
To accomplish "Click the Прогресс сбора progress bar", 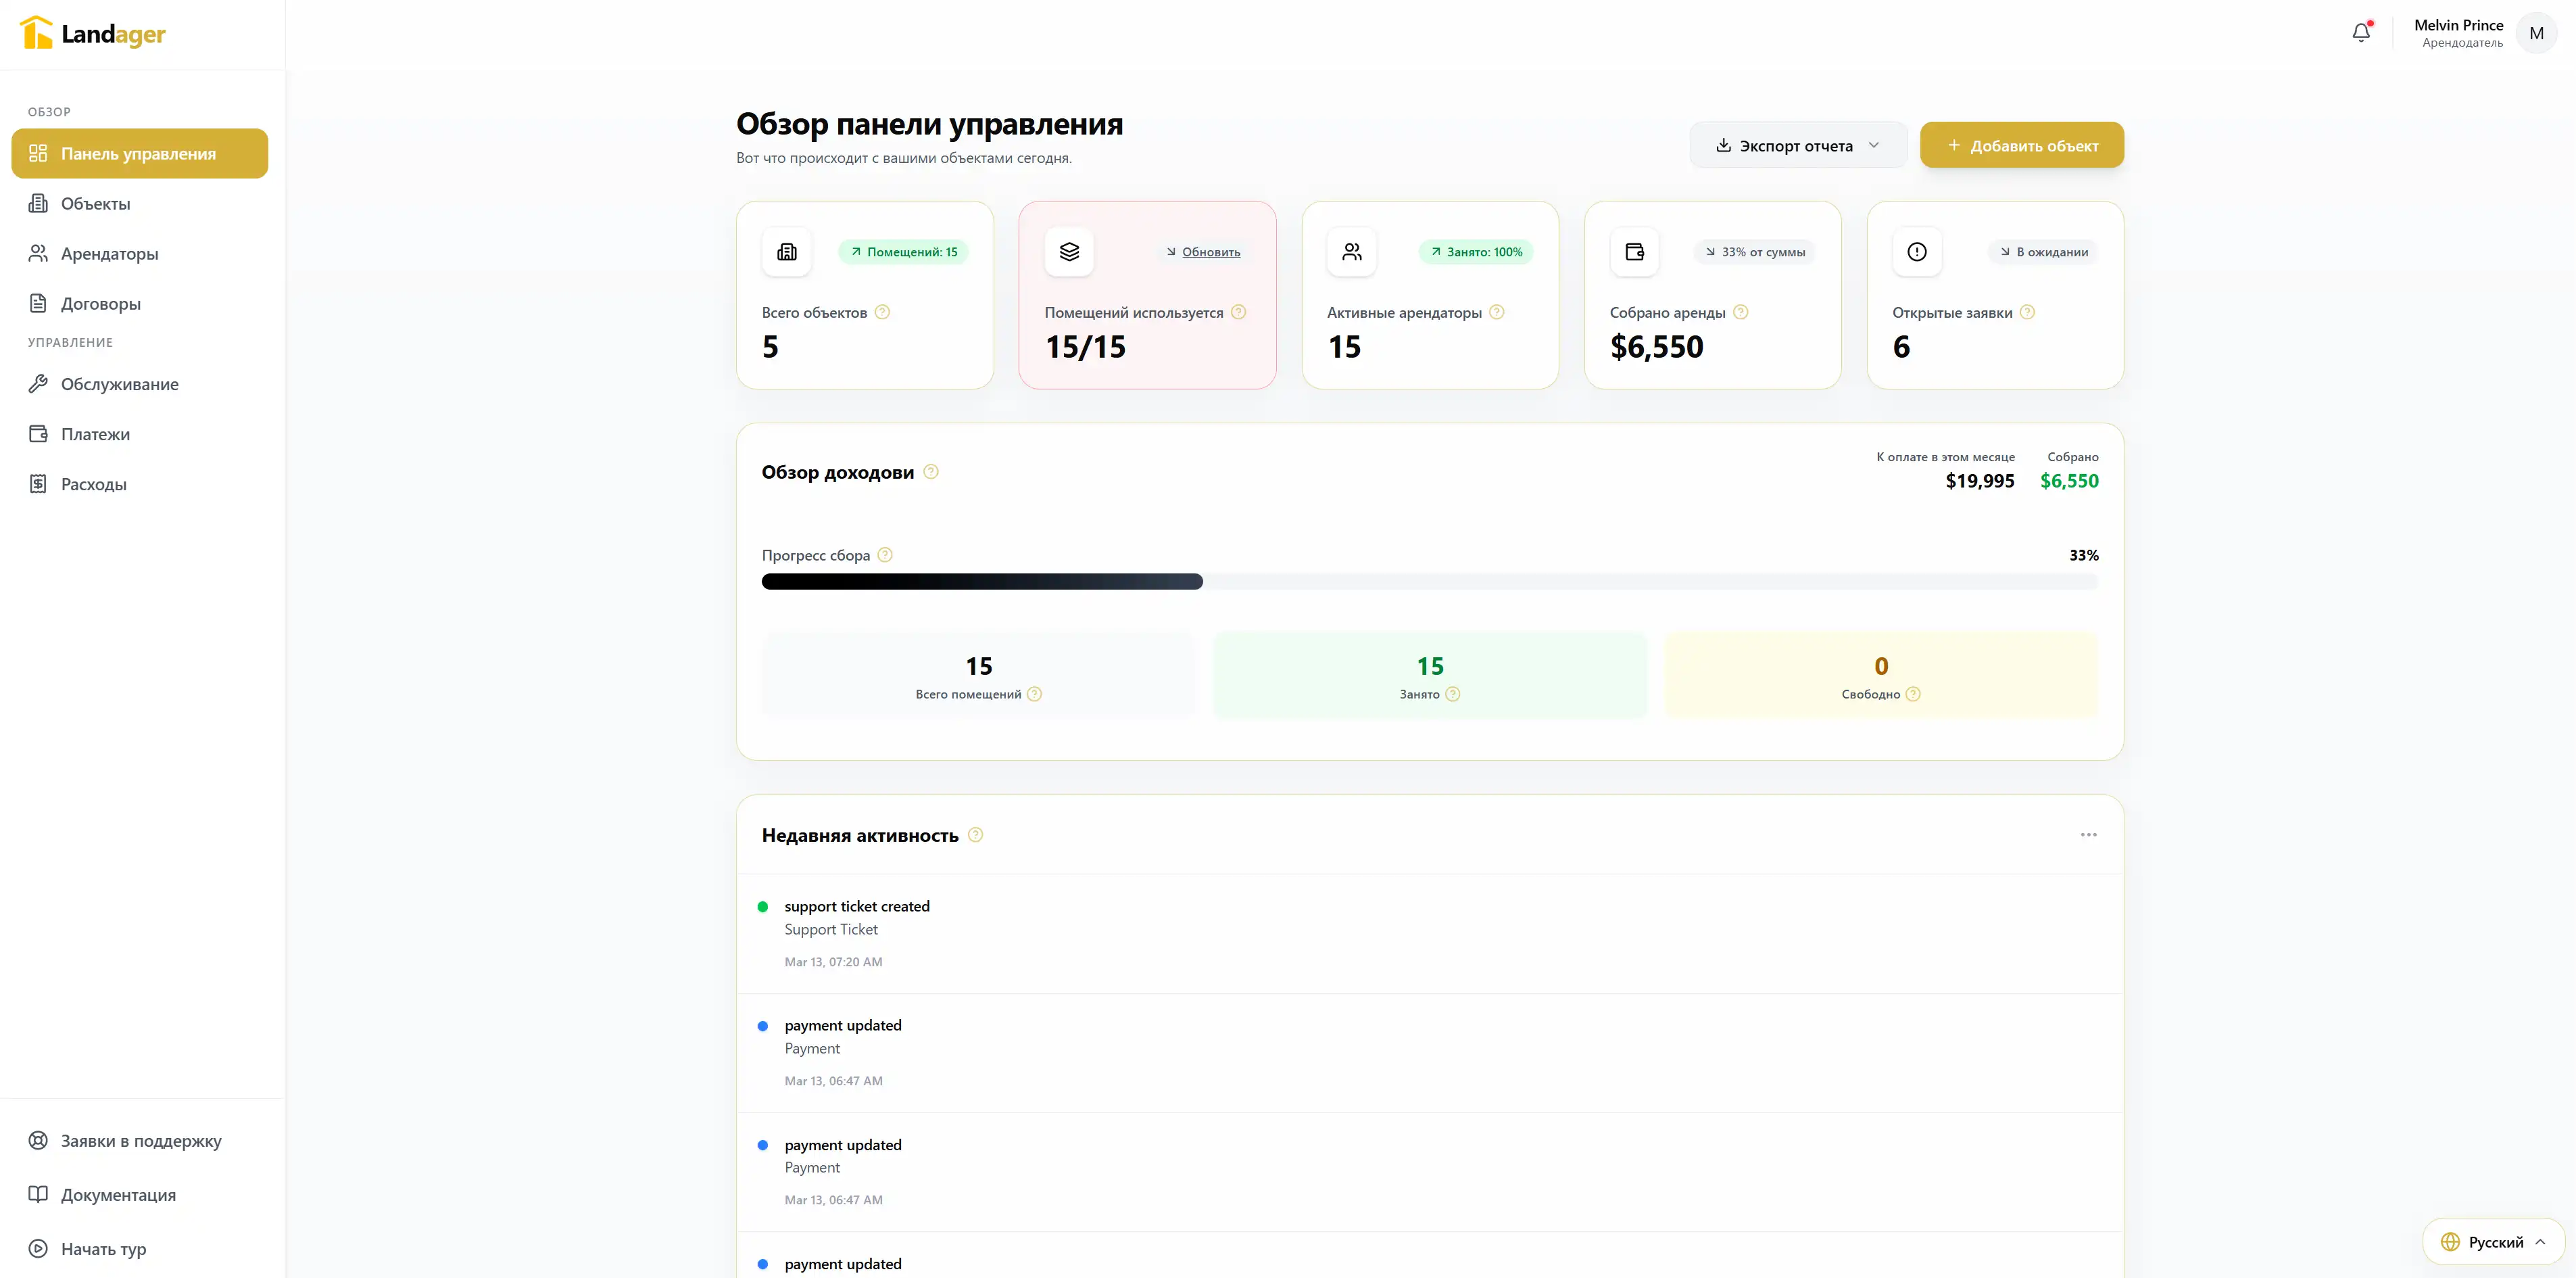I will pyautogui.click(x=1429, y=581).
